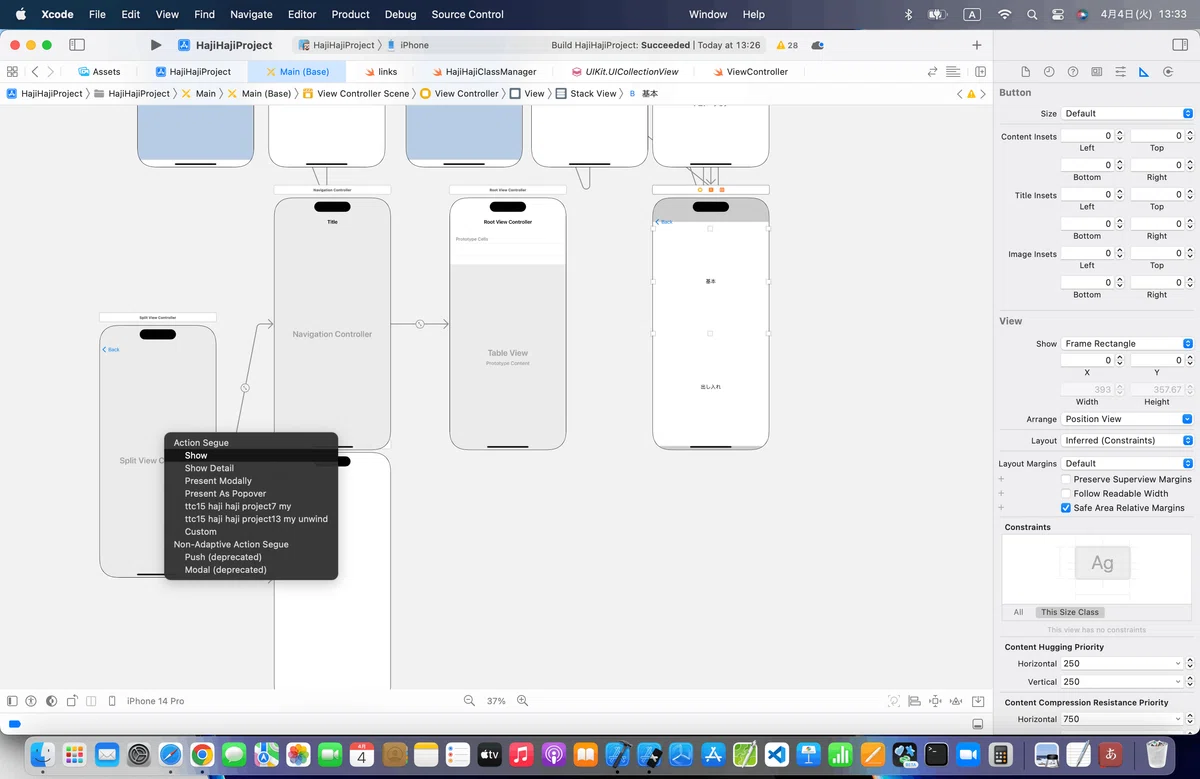Image resolution: width=1200 pixels, height=779 pixels.
Task: Increment Content Insets Left stepper
Action: pos(1120,133)
